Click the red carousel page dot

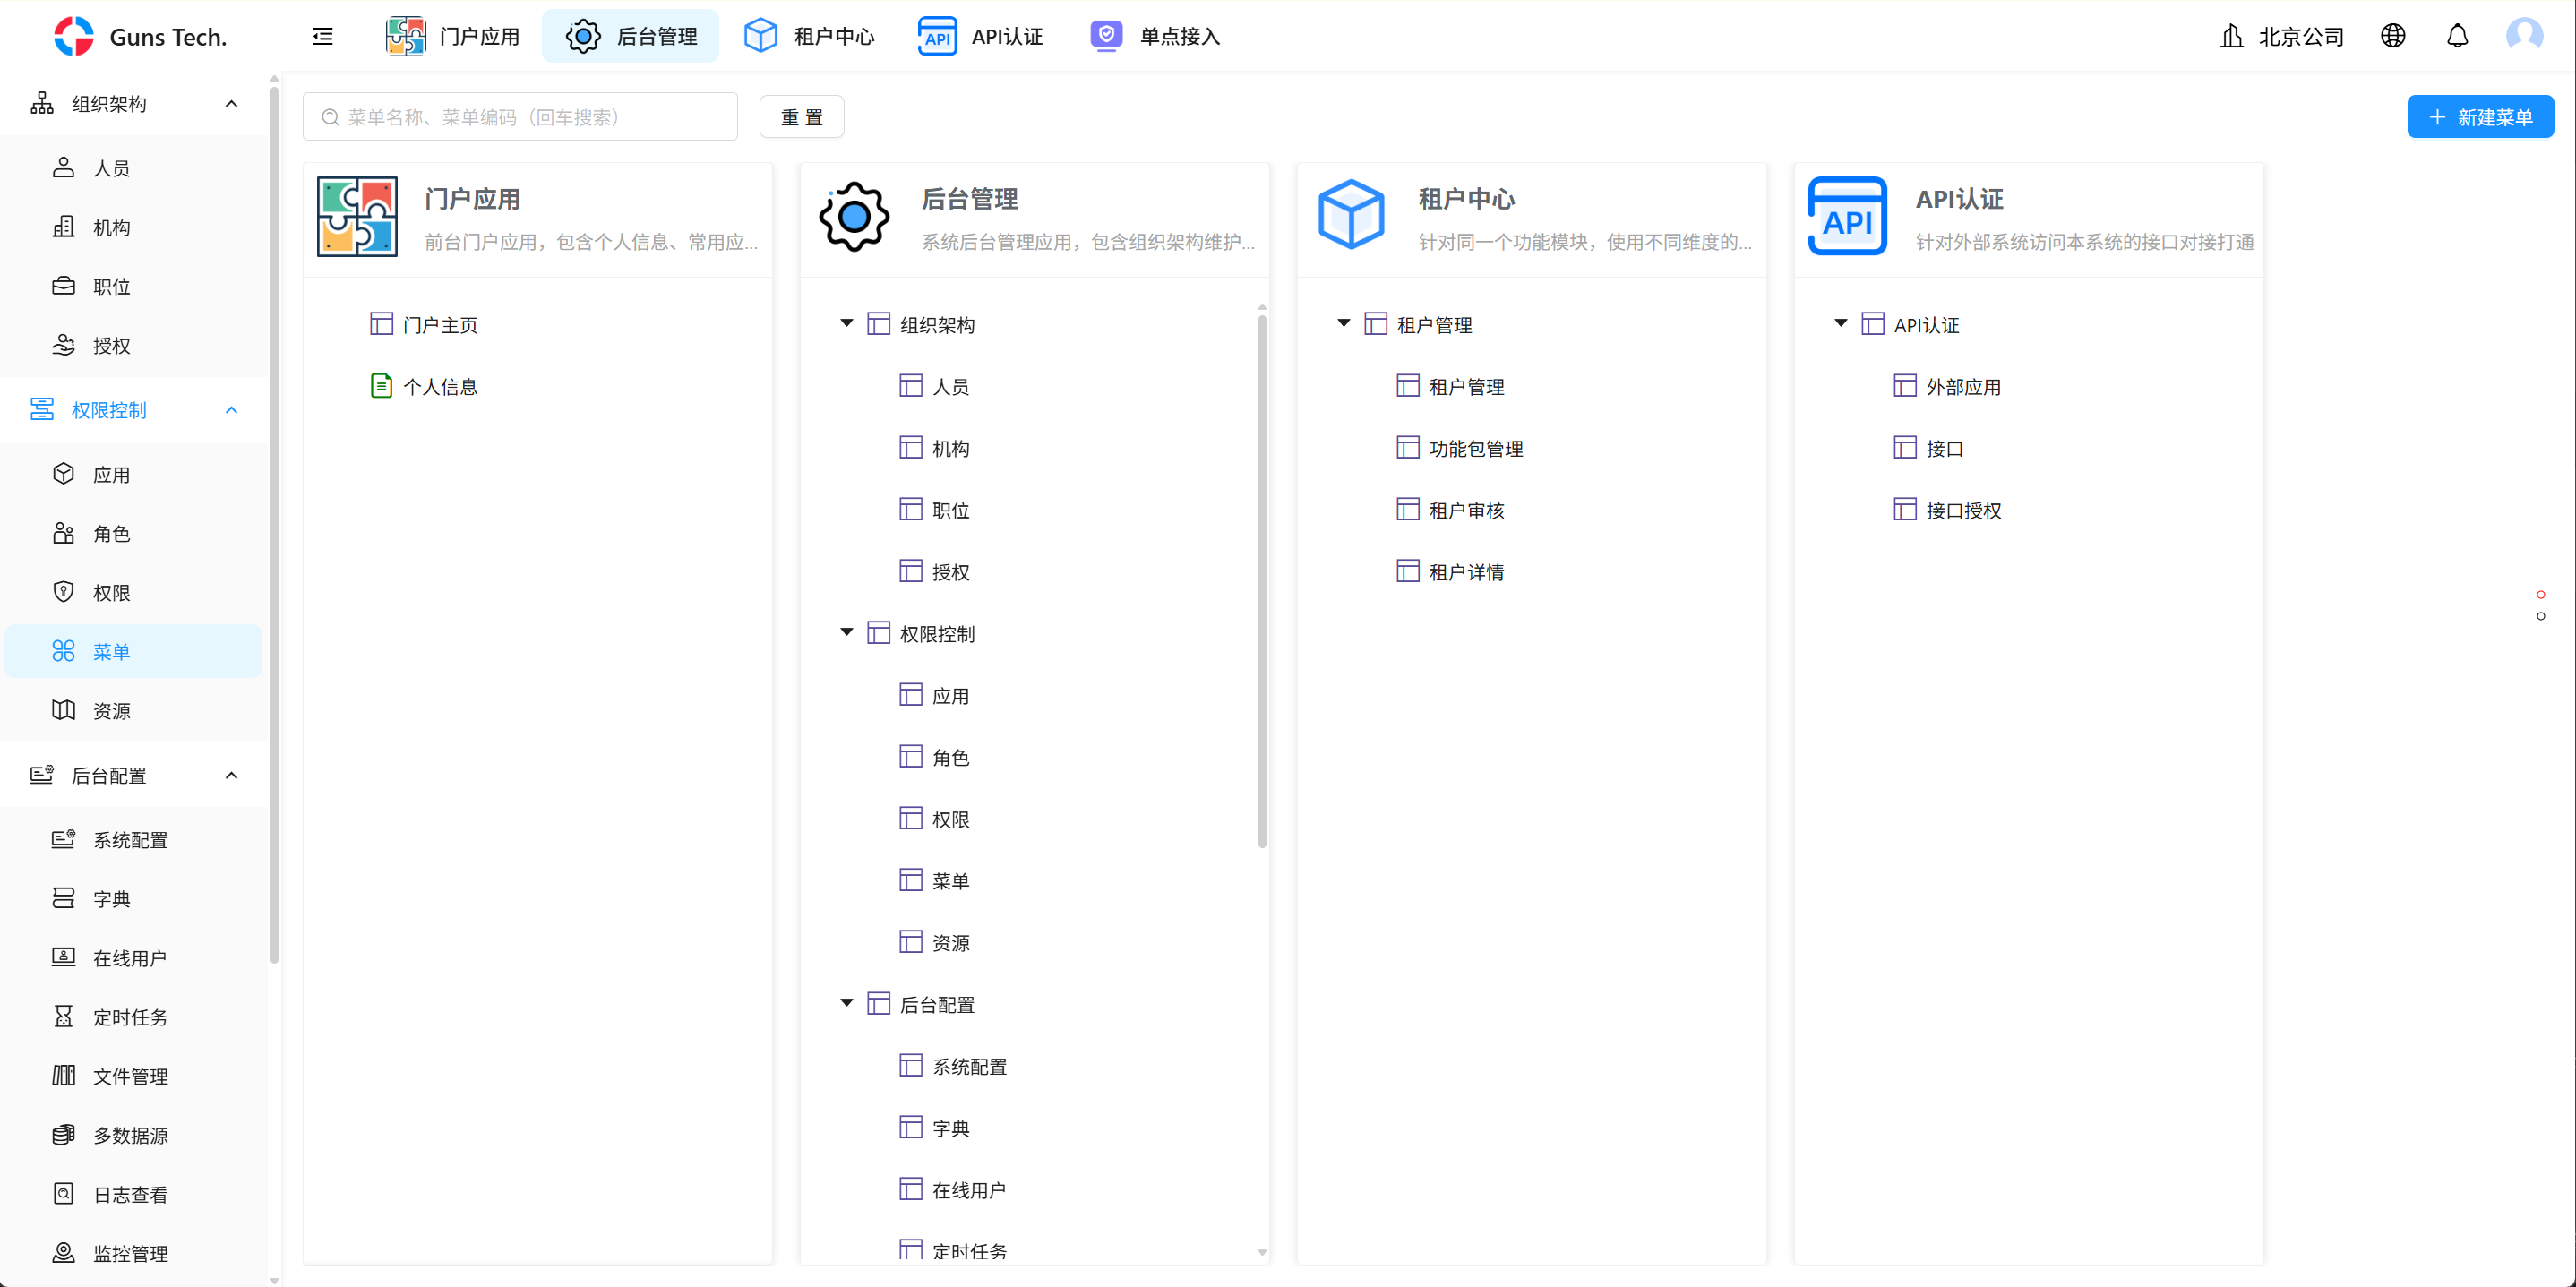(2540, 595)
